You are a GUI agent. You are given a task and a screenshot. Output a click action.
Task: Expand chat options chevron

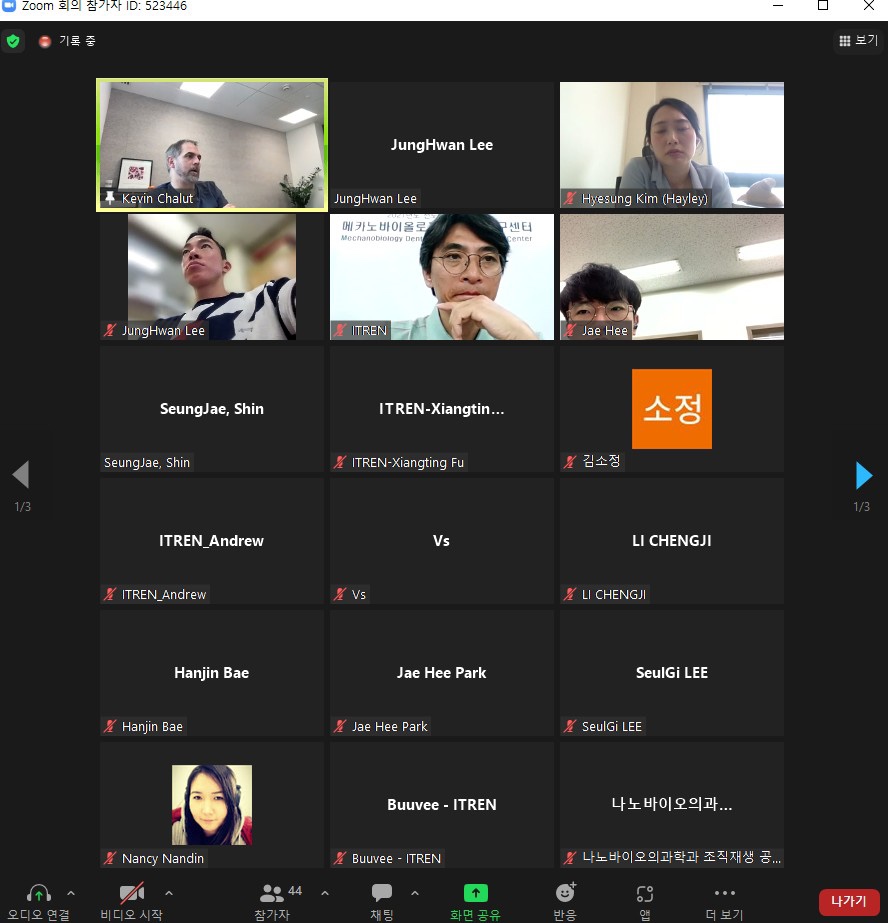click(415, 892)
